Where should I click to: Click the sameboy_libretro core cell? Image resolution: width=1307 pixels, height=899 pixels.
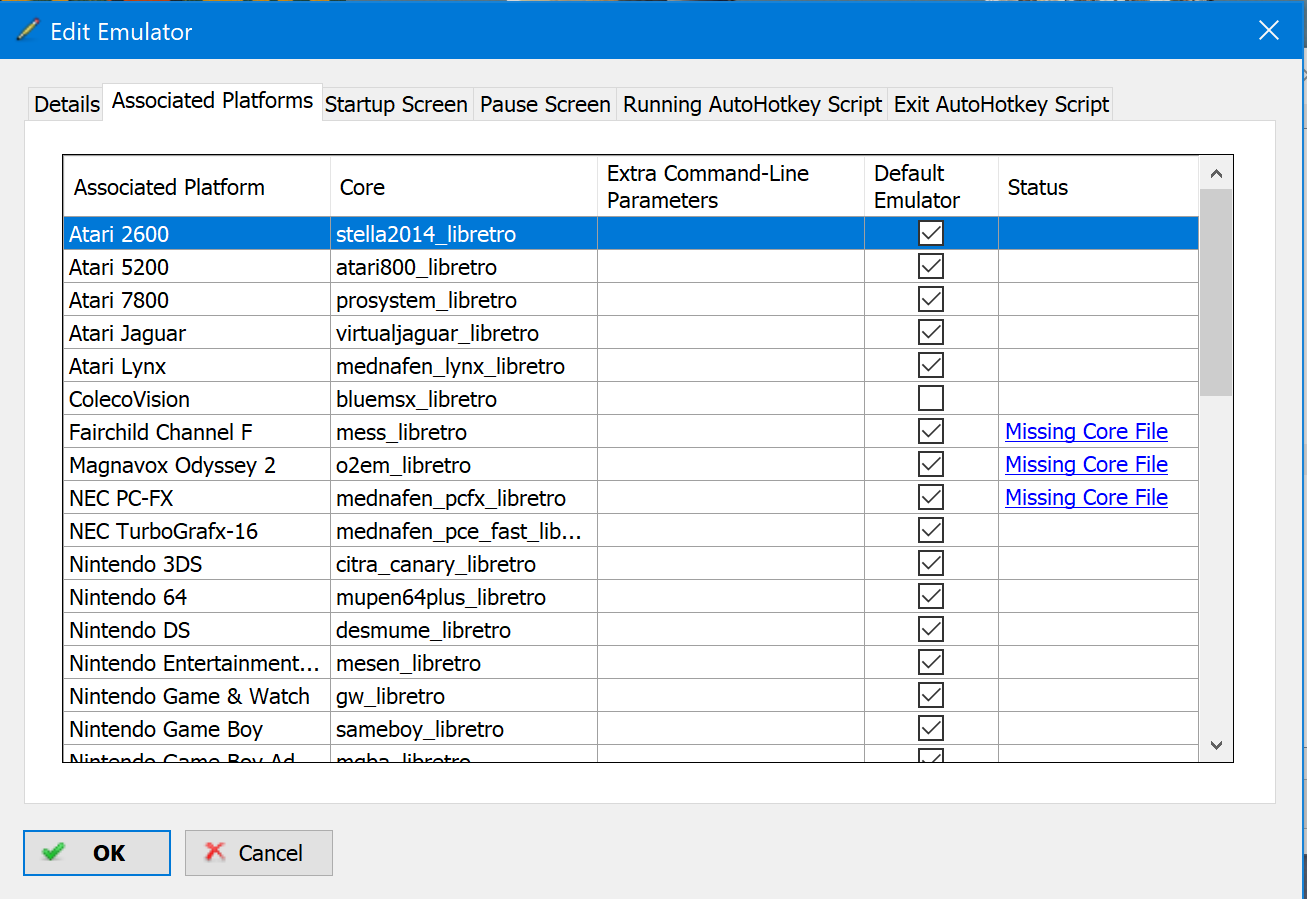(464, 729)
